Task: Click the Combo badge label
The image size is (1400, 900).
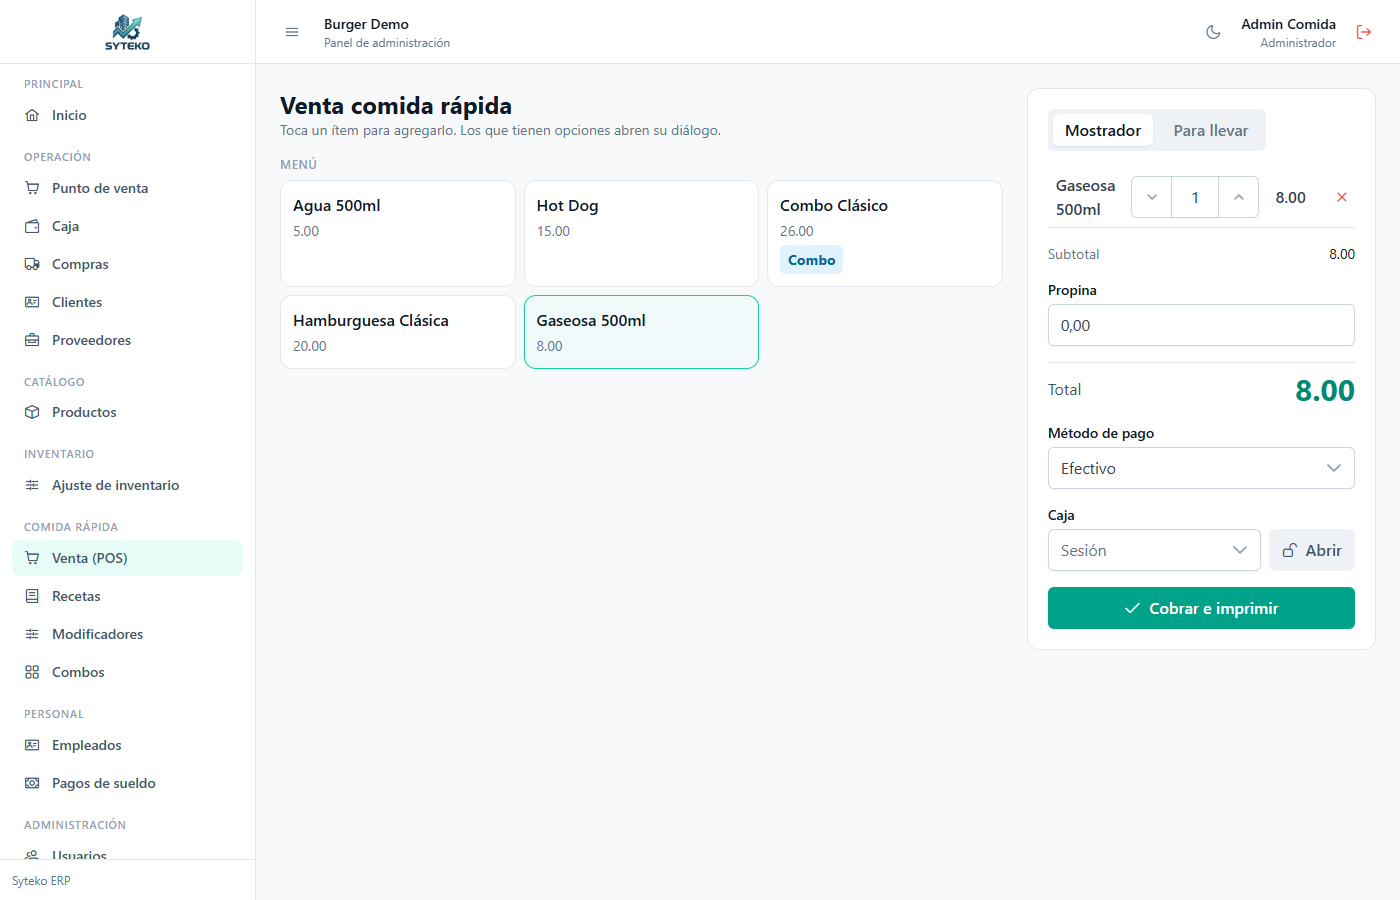Action: [811, 260]
